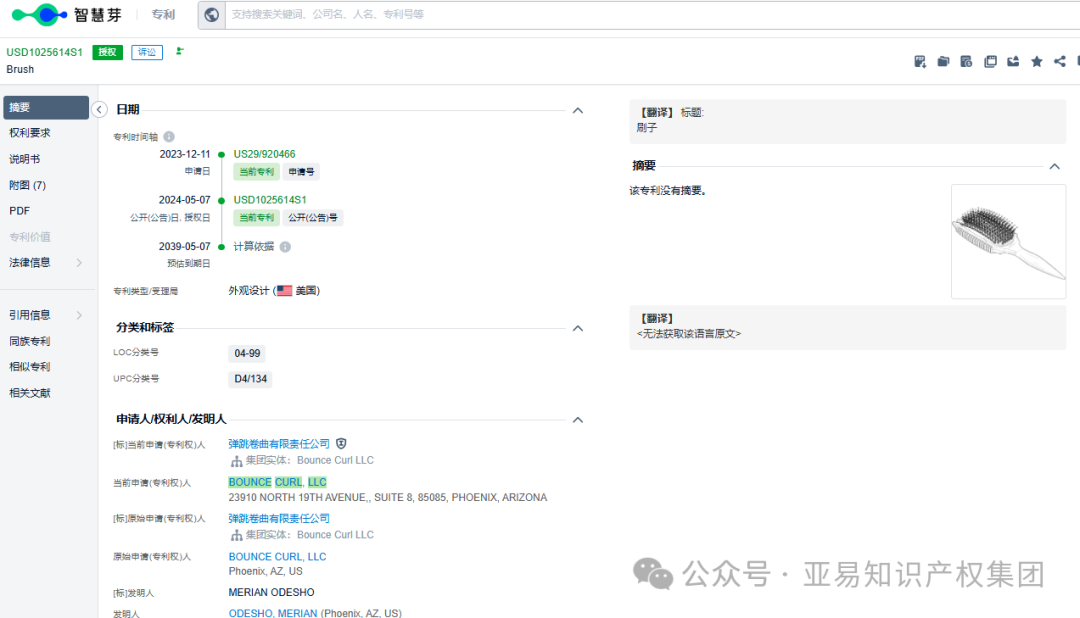Click the flag icon beside the litigation tag
This screenshot has height=618, width=1080.
[180, 51]
